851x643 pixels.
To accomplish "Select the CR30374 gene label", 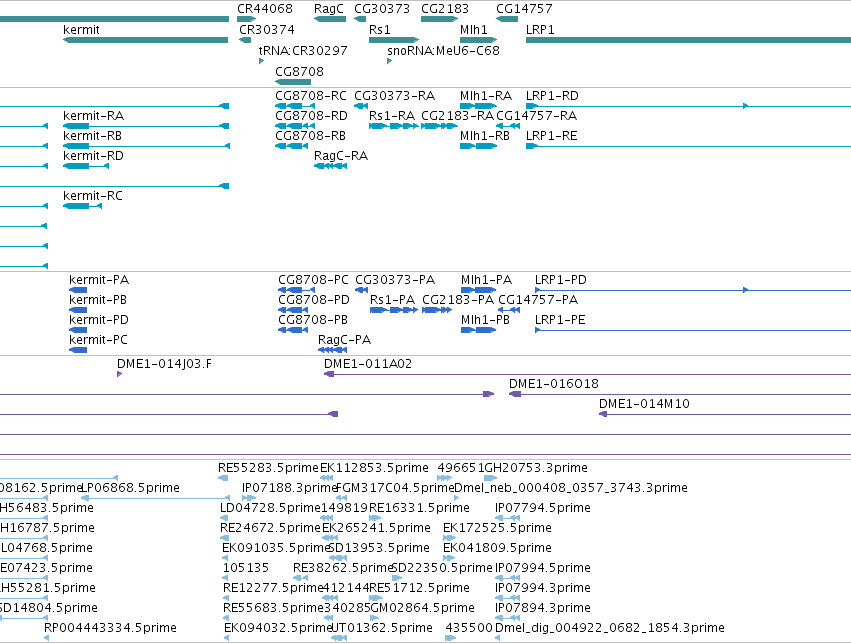I will pyautogui.click(x=267, y=29).
